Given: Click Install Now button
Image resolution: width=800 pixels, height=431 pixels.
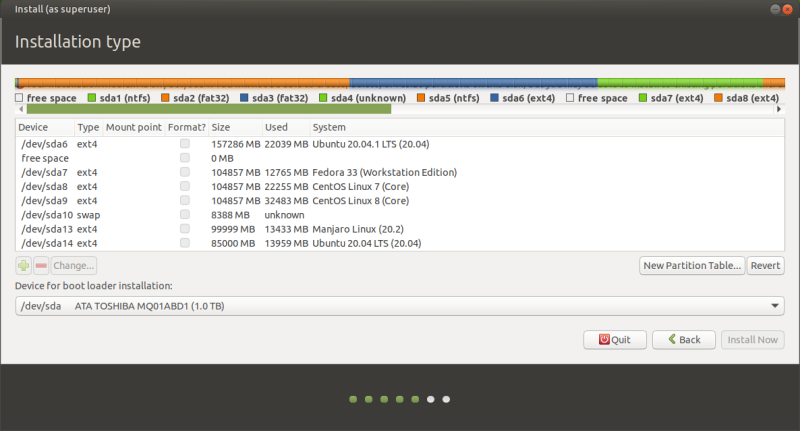Looking at the screenshot, I should tap(753, 340).
